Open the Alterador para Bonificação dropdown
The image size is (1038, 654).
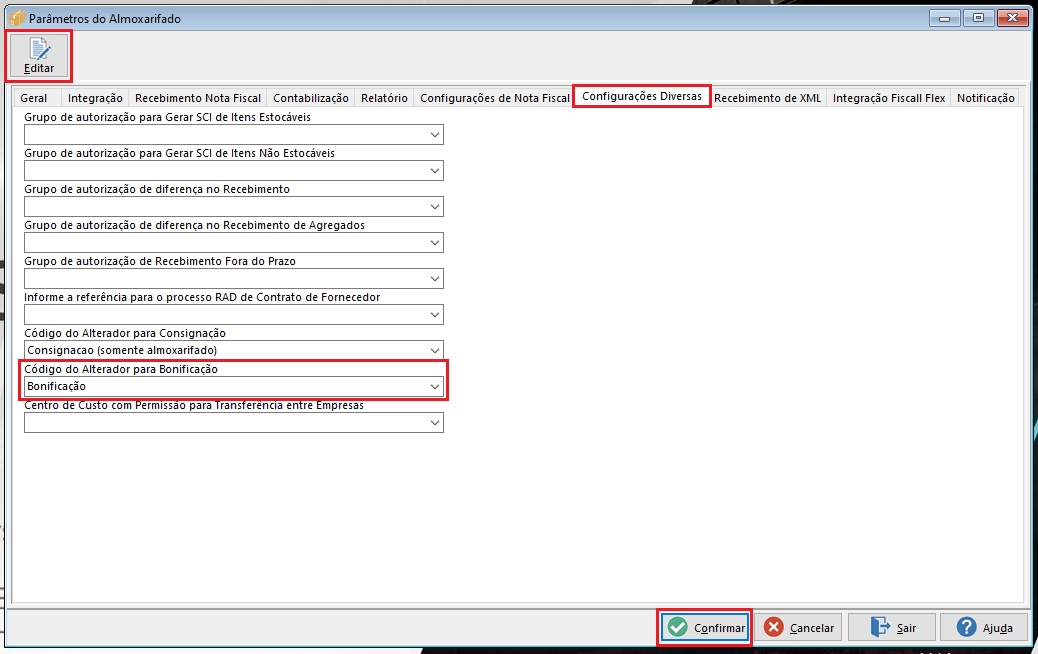(434, 387)
